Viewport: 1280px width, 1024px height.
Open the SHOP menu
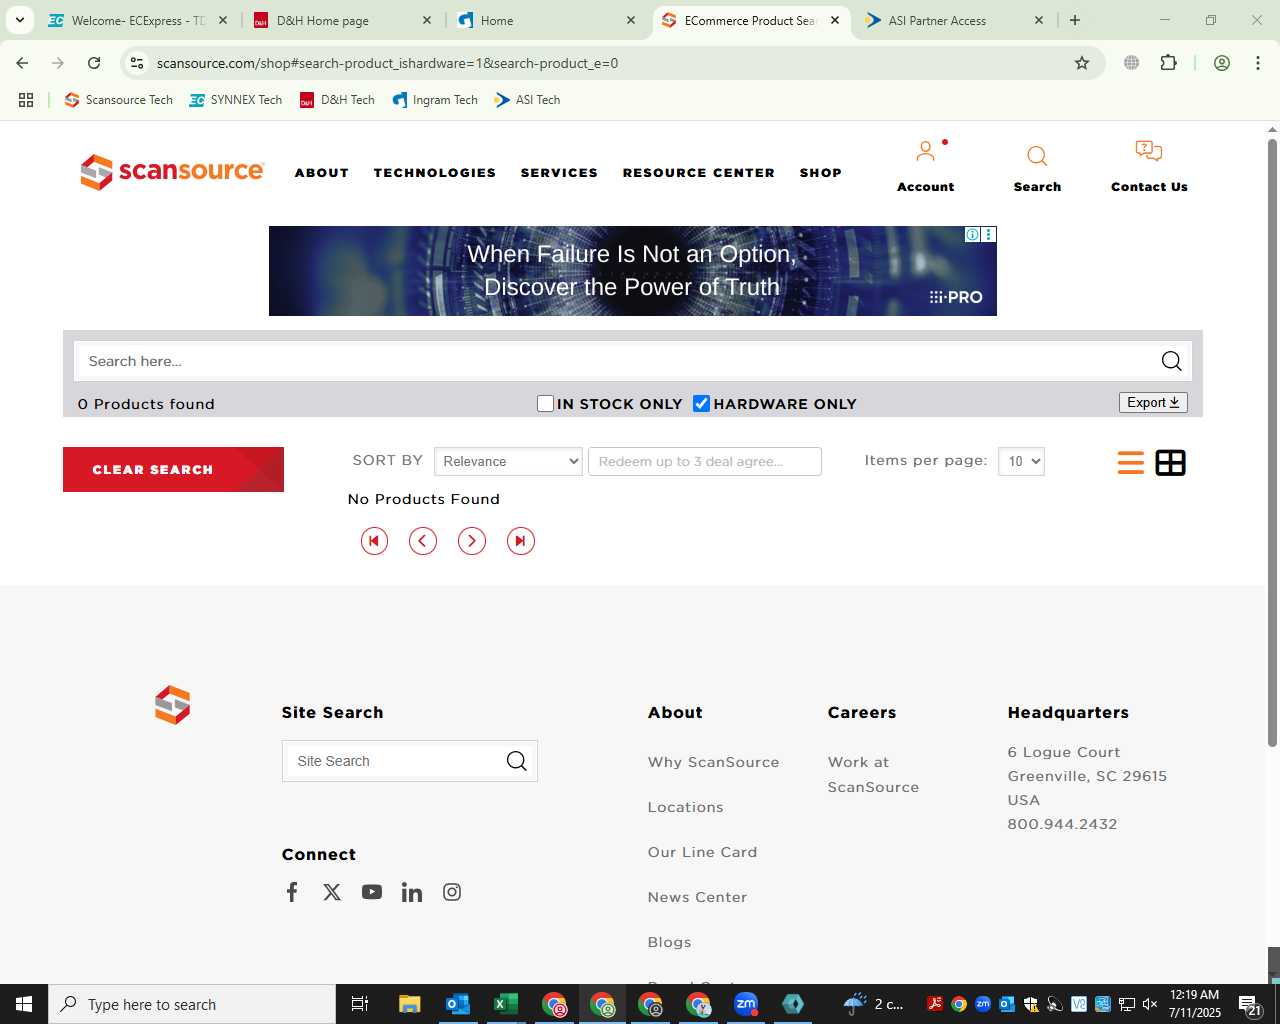click(821, 173)
